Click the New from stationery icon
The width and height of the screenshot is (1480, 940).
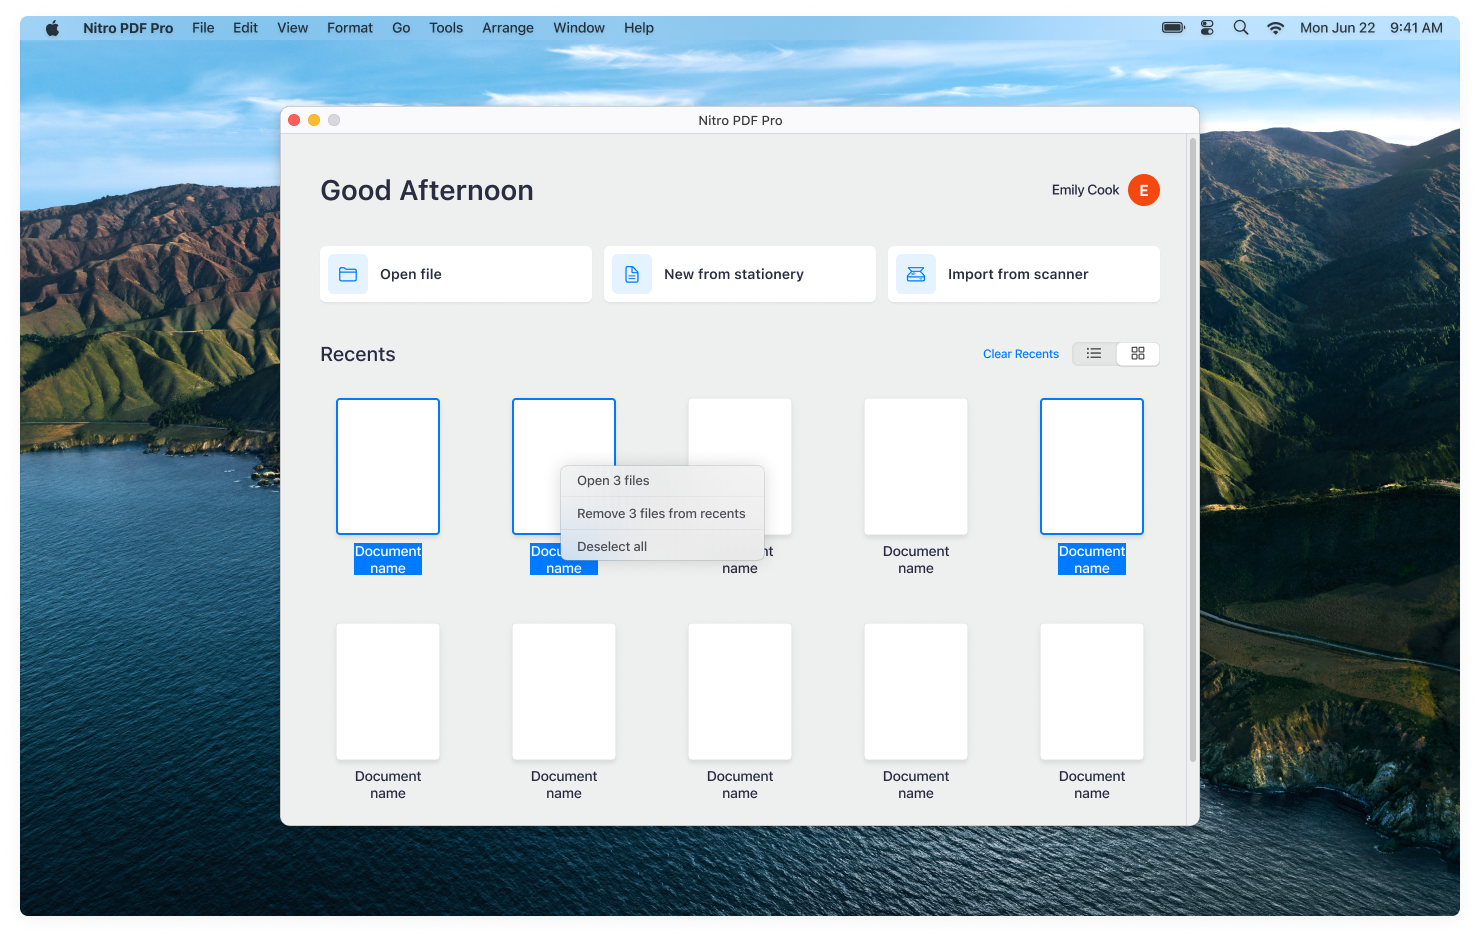click(631, 273)
